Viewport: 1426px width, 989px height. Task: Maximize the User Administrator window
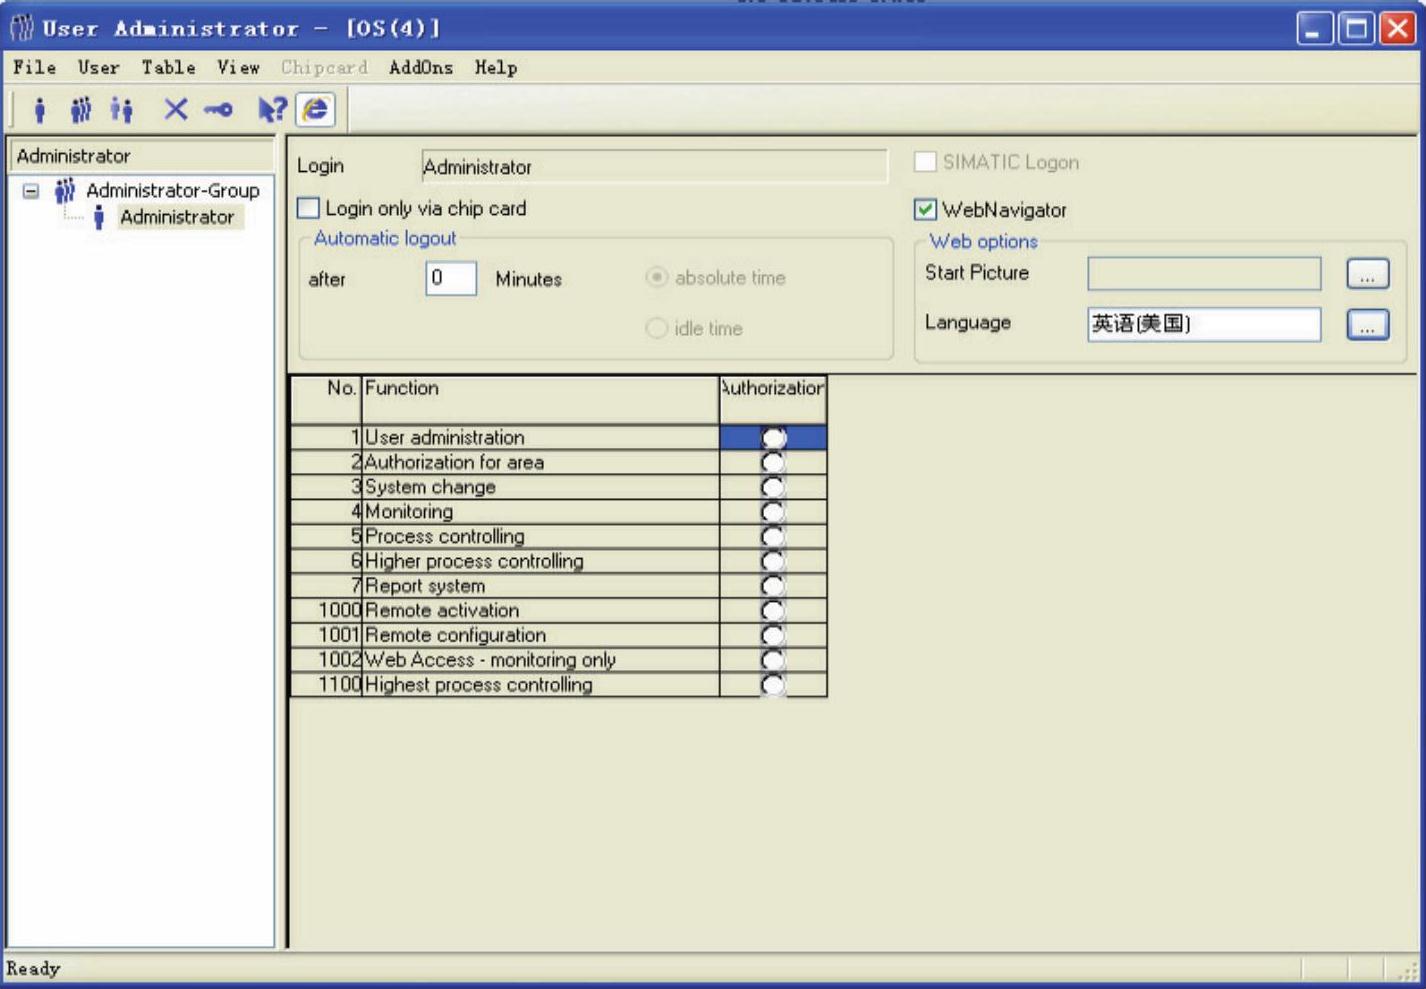pos(1357,28)
